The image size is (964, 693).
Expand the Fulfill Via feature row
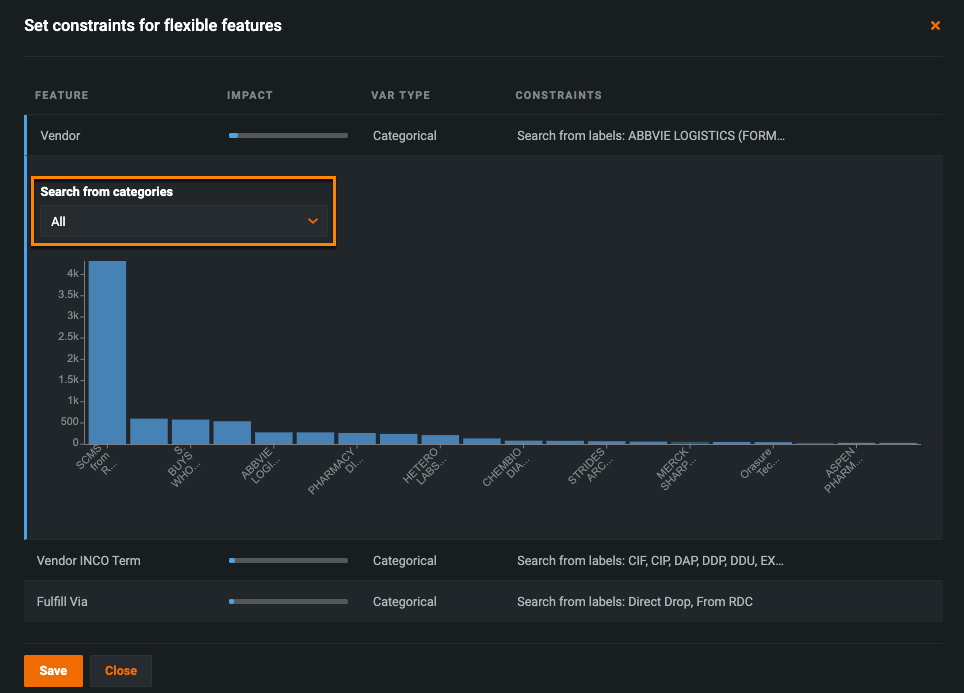pyautogui.click(x=68, y=602)
